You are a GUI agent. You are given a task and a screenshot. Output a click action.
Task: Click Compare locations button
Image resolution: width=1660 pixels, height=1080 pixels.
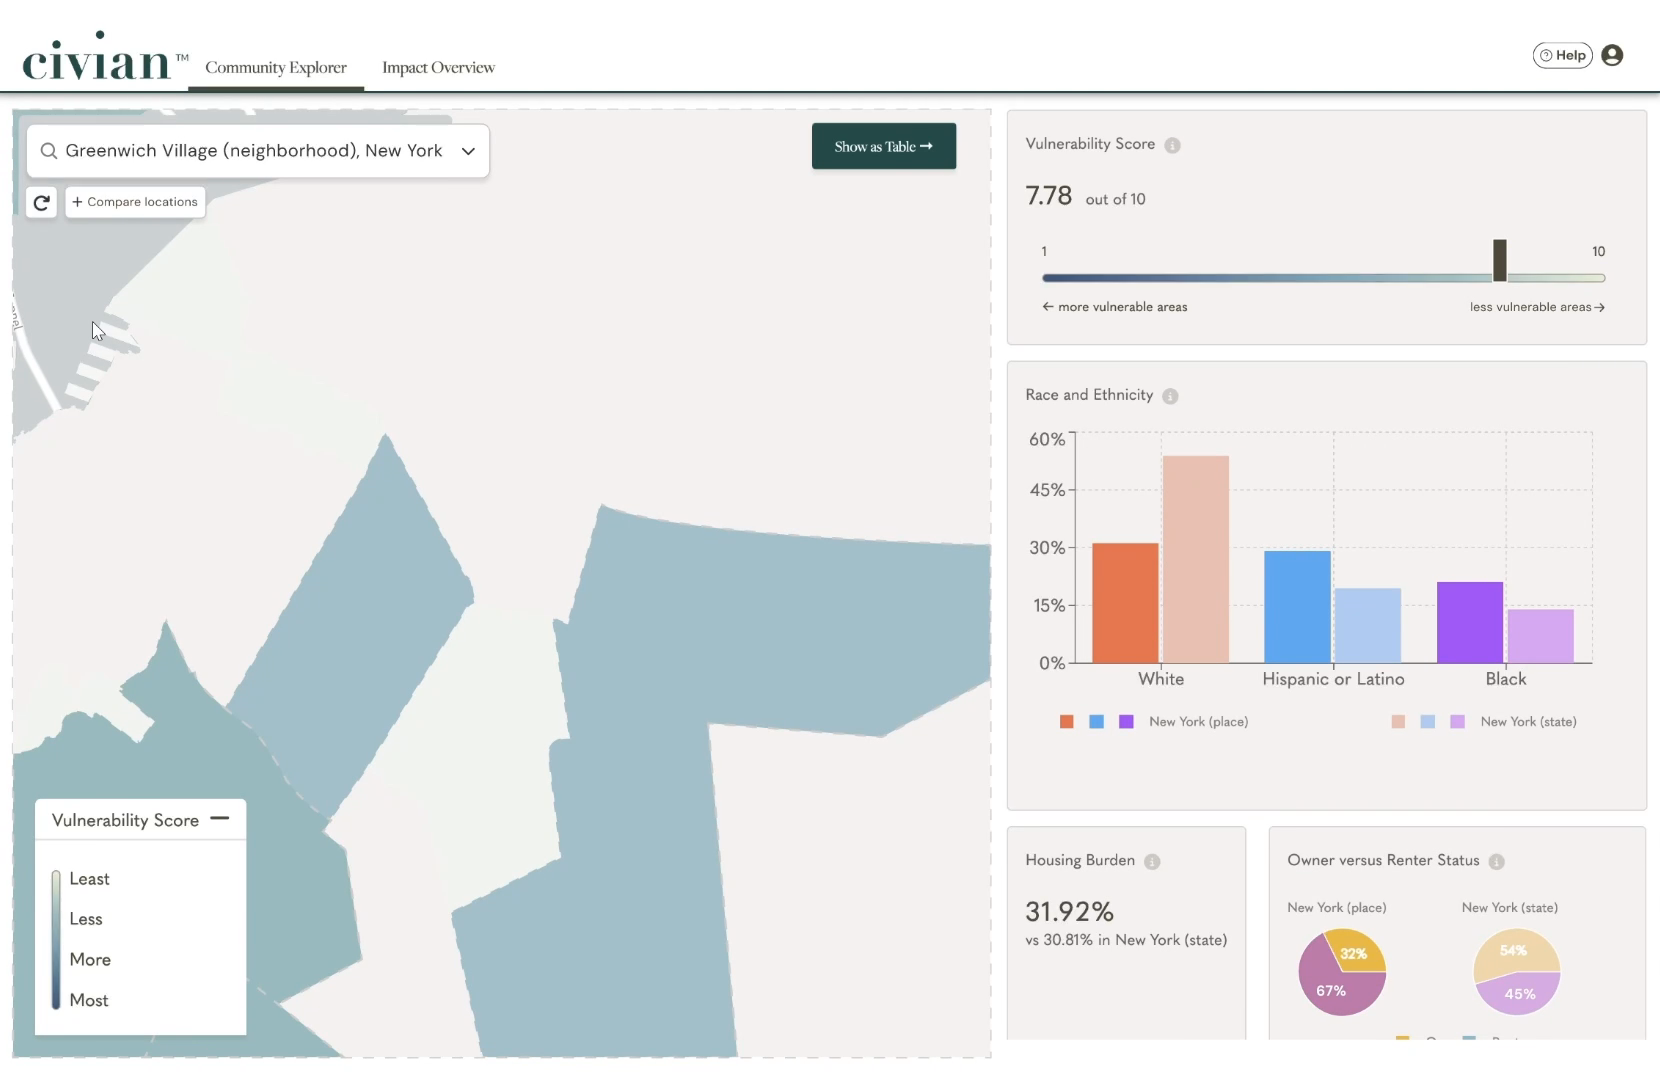coord(135,202)
